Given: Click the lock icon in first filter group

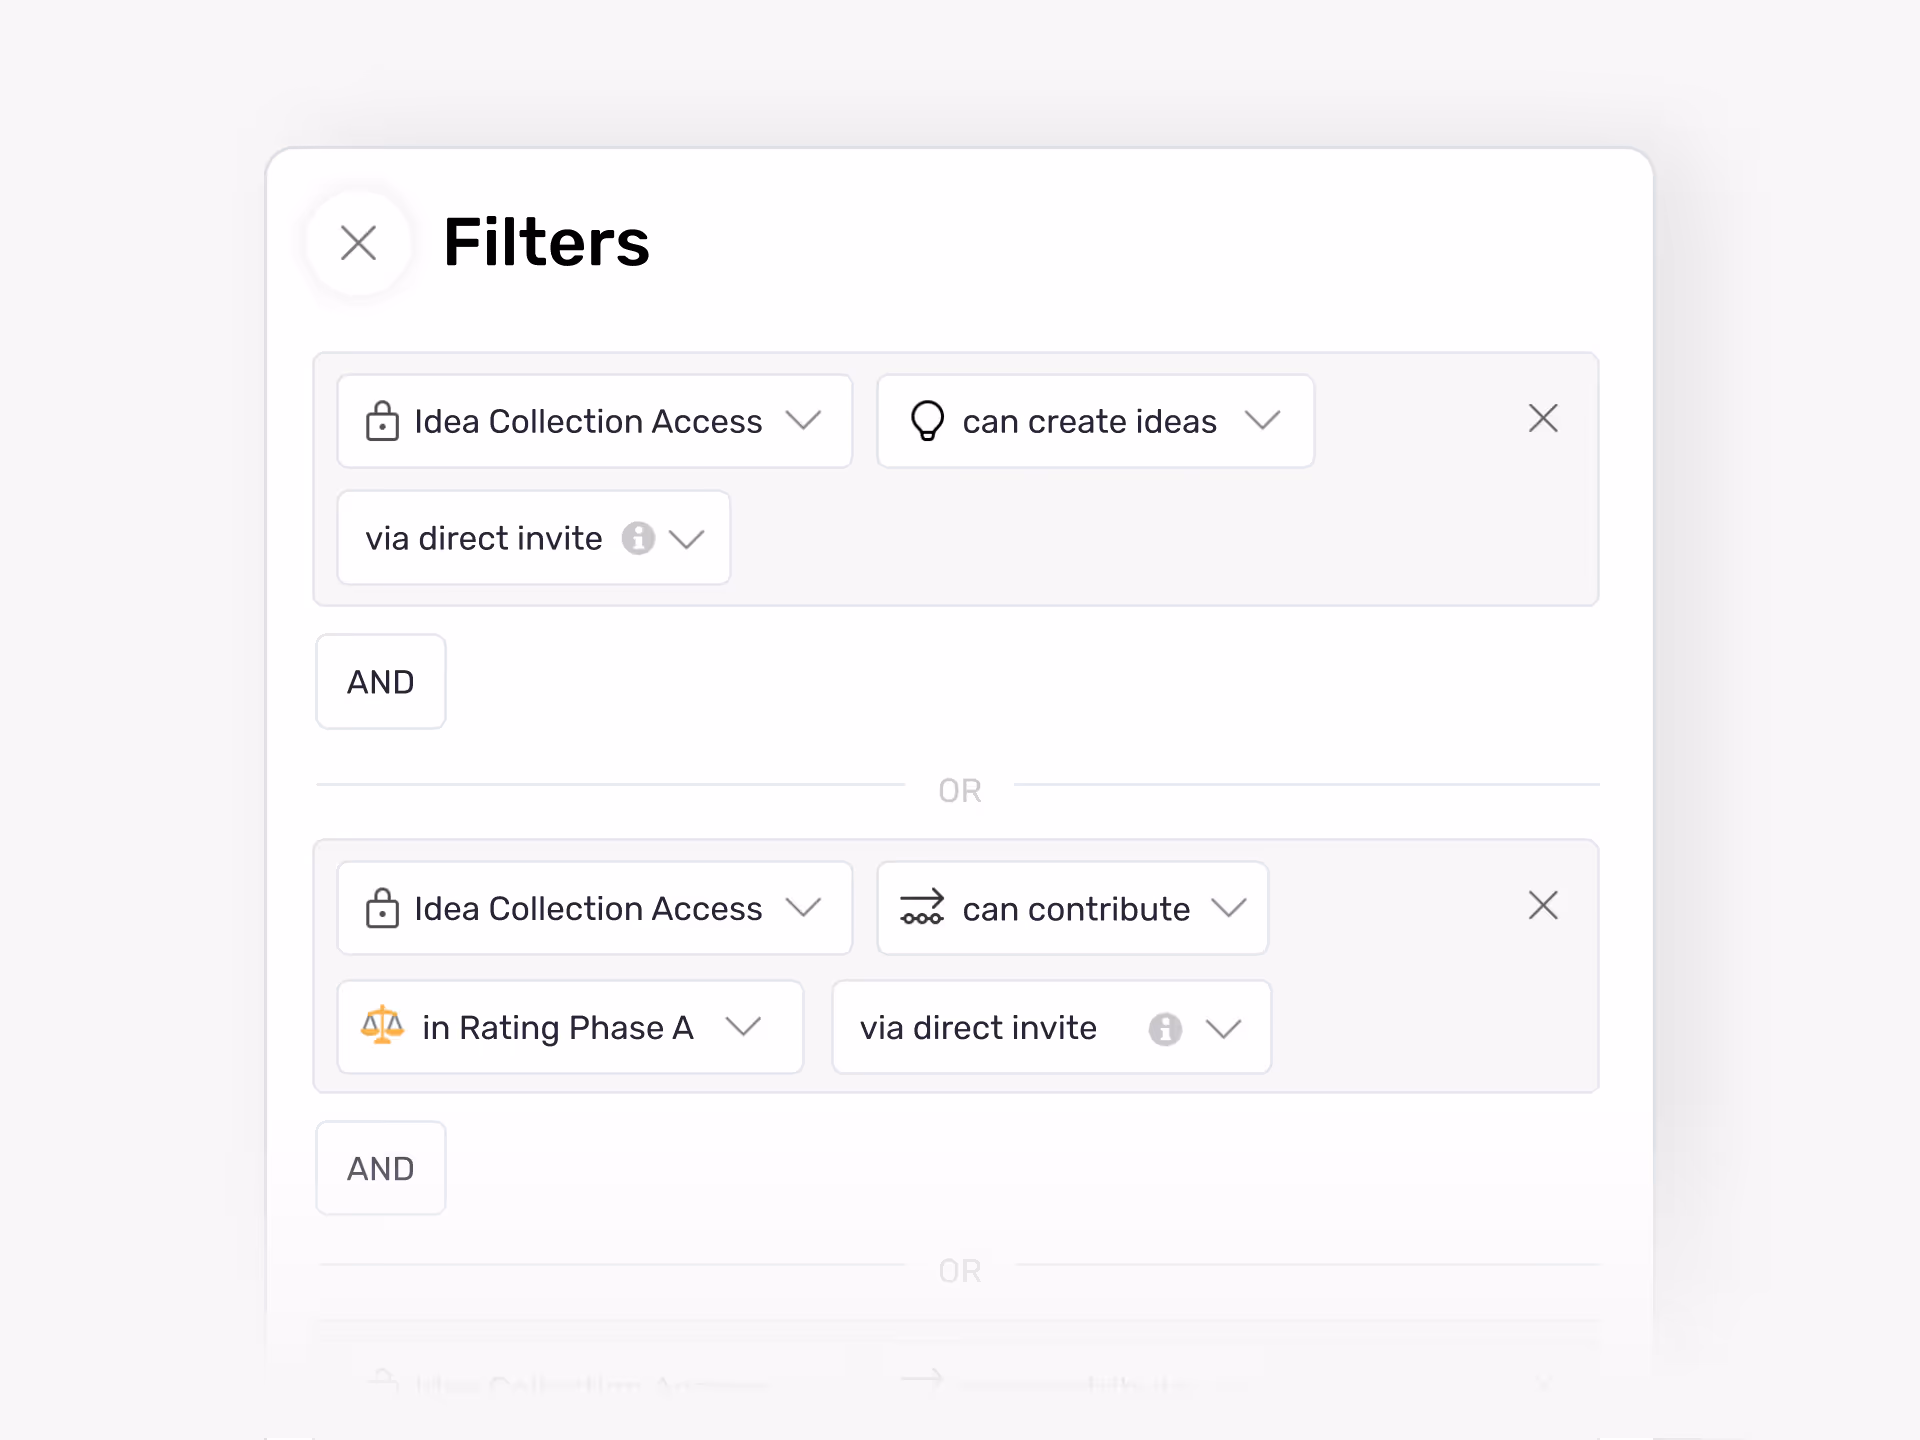Looking at the screenshot, I should tap(382, 421).
